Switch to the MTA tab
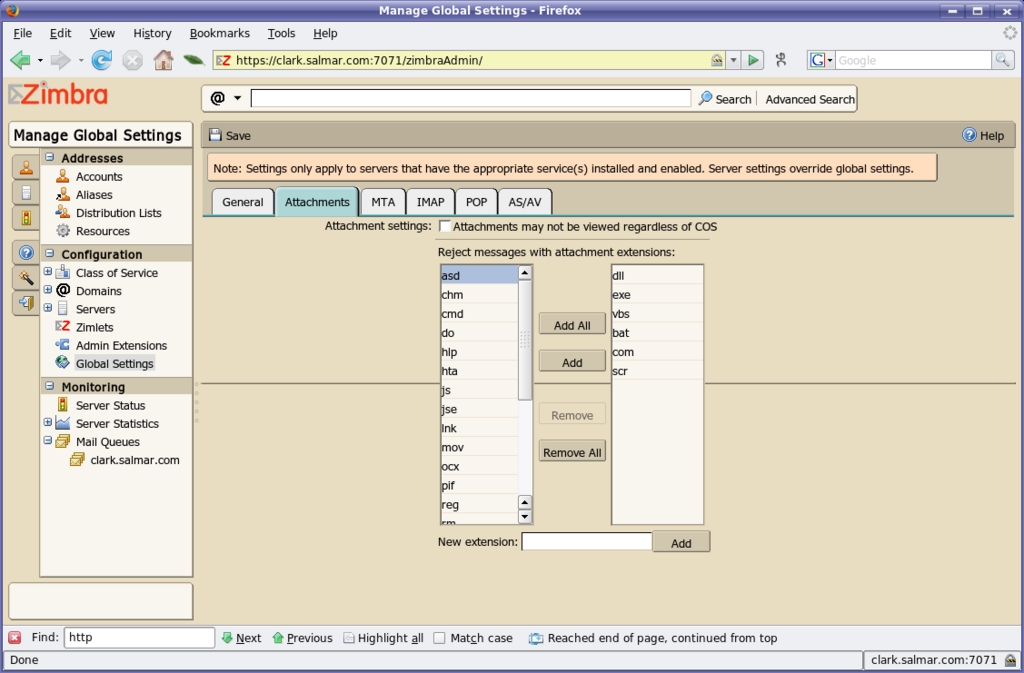Screen dimensions: 1024x673 (383, 202)
